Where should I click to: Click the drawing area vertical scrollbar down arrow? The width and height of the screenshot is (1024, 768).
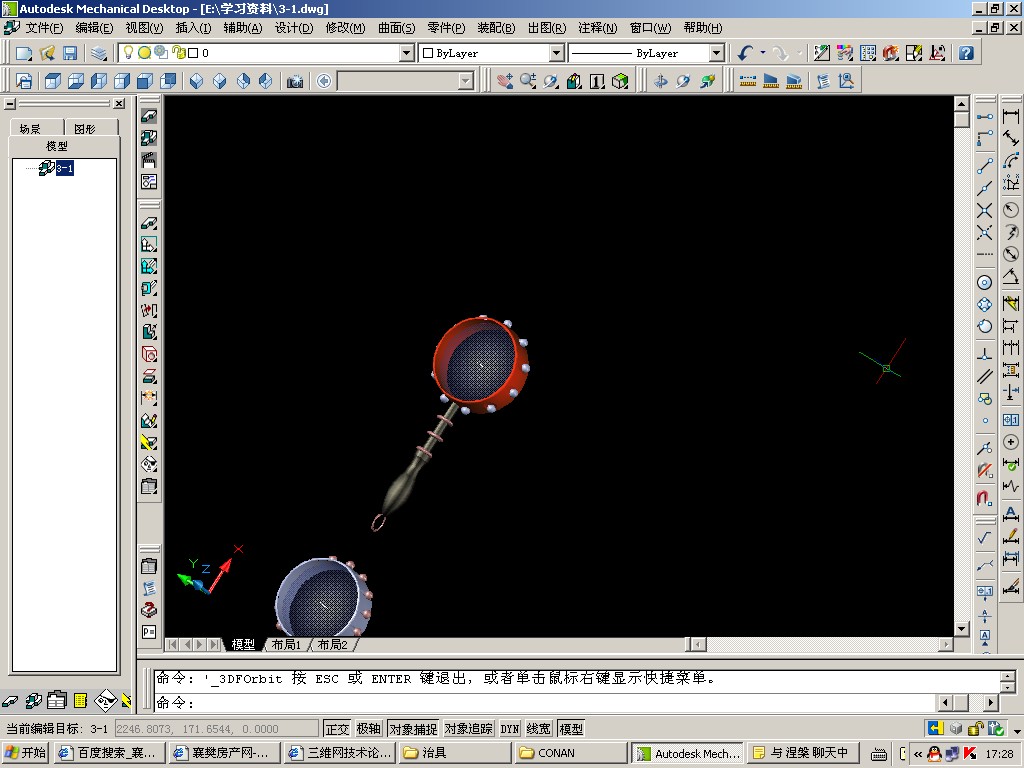(x=961, y=629)
